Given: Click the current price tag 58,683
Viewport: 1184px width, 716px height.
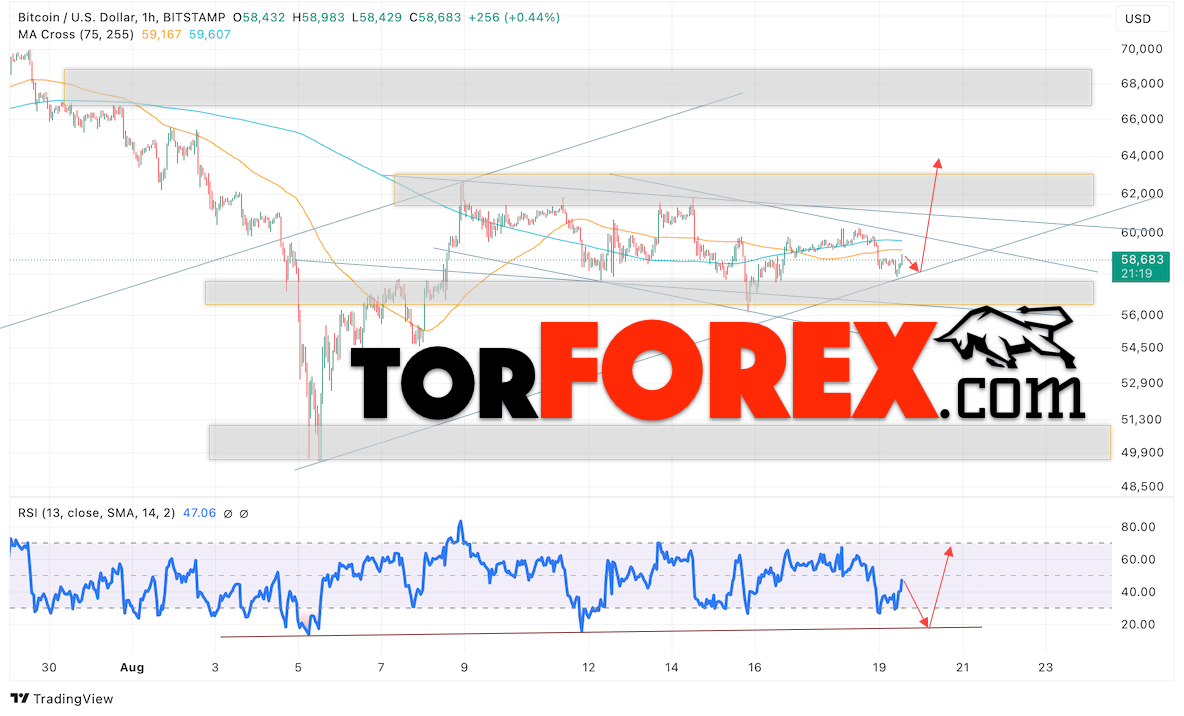Looking at the screenshot, I should (x=1141, y=266).
